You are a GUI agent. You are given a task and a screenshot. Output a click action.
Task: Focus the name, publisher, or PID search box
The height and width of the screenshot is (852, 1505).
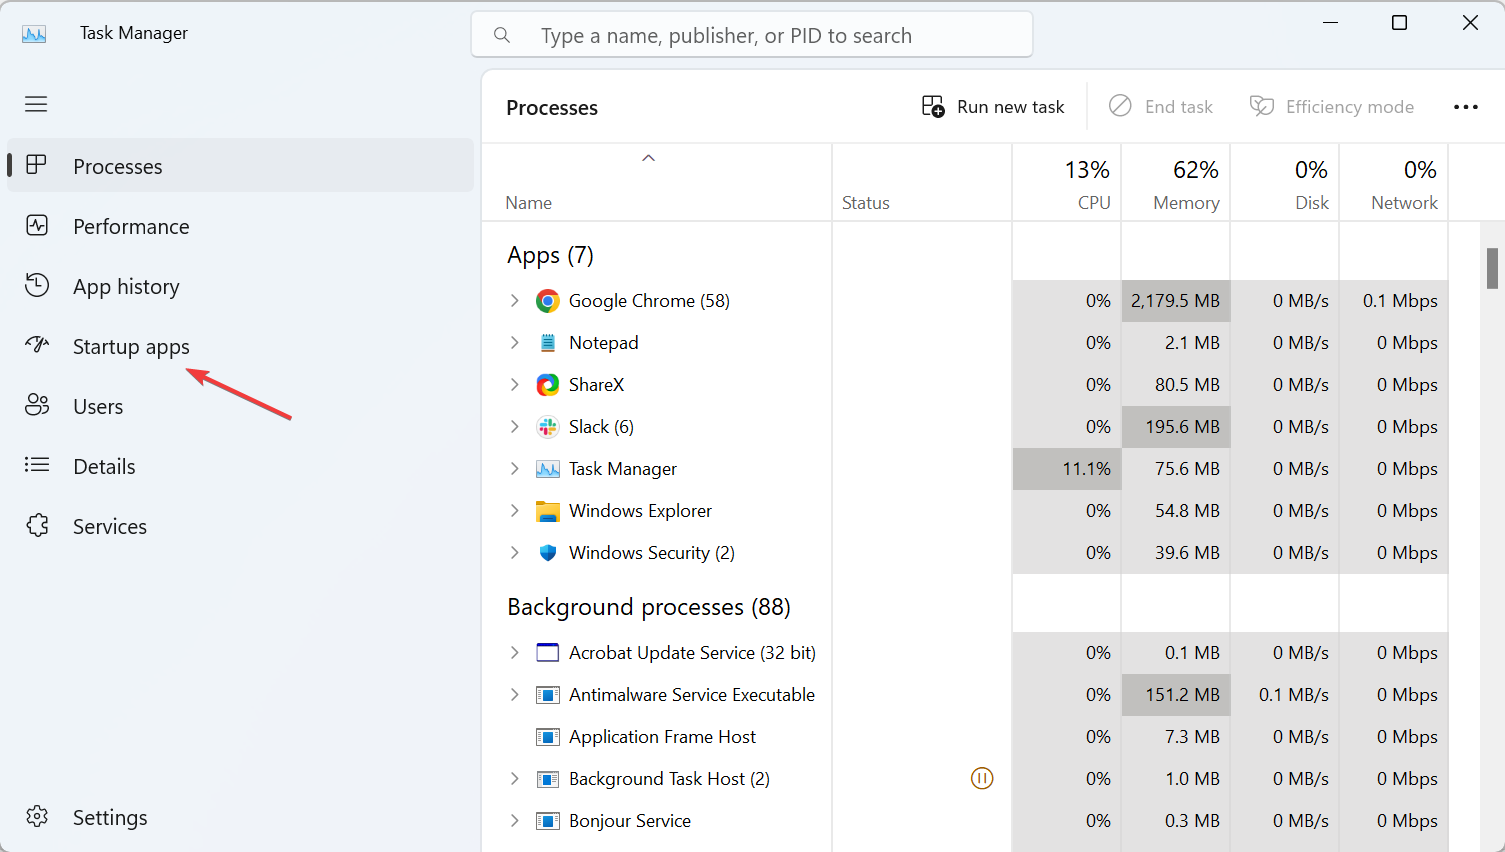(x=752, y=35)
